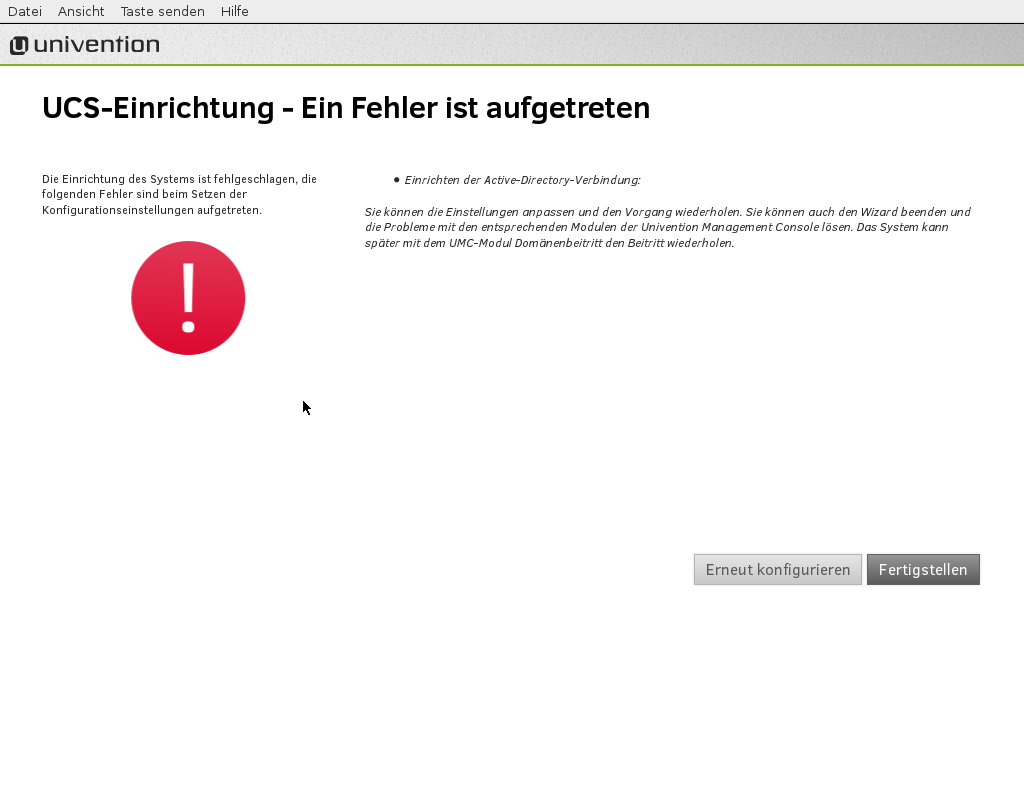The image size is (1024, 791).
Task: Open the Ansicht menu
Action: (x=81, y=11)
